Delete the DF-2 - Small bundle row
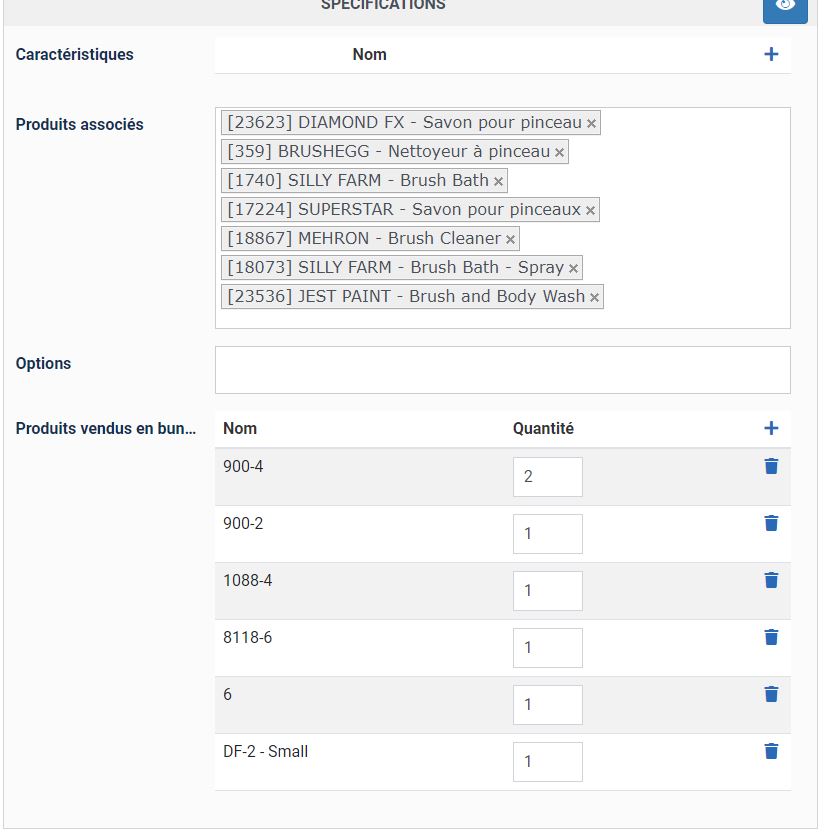824x836 pixels. [771, 752]
